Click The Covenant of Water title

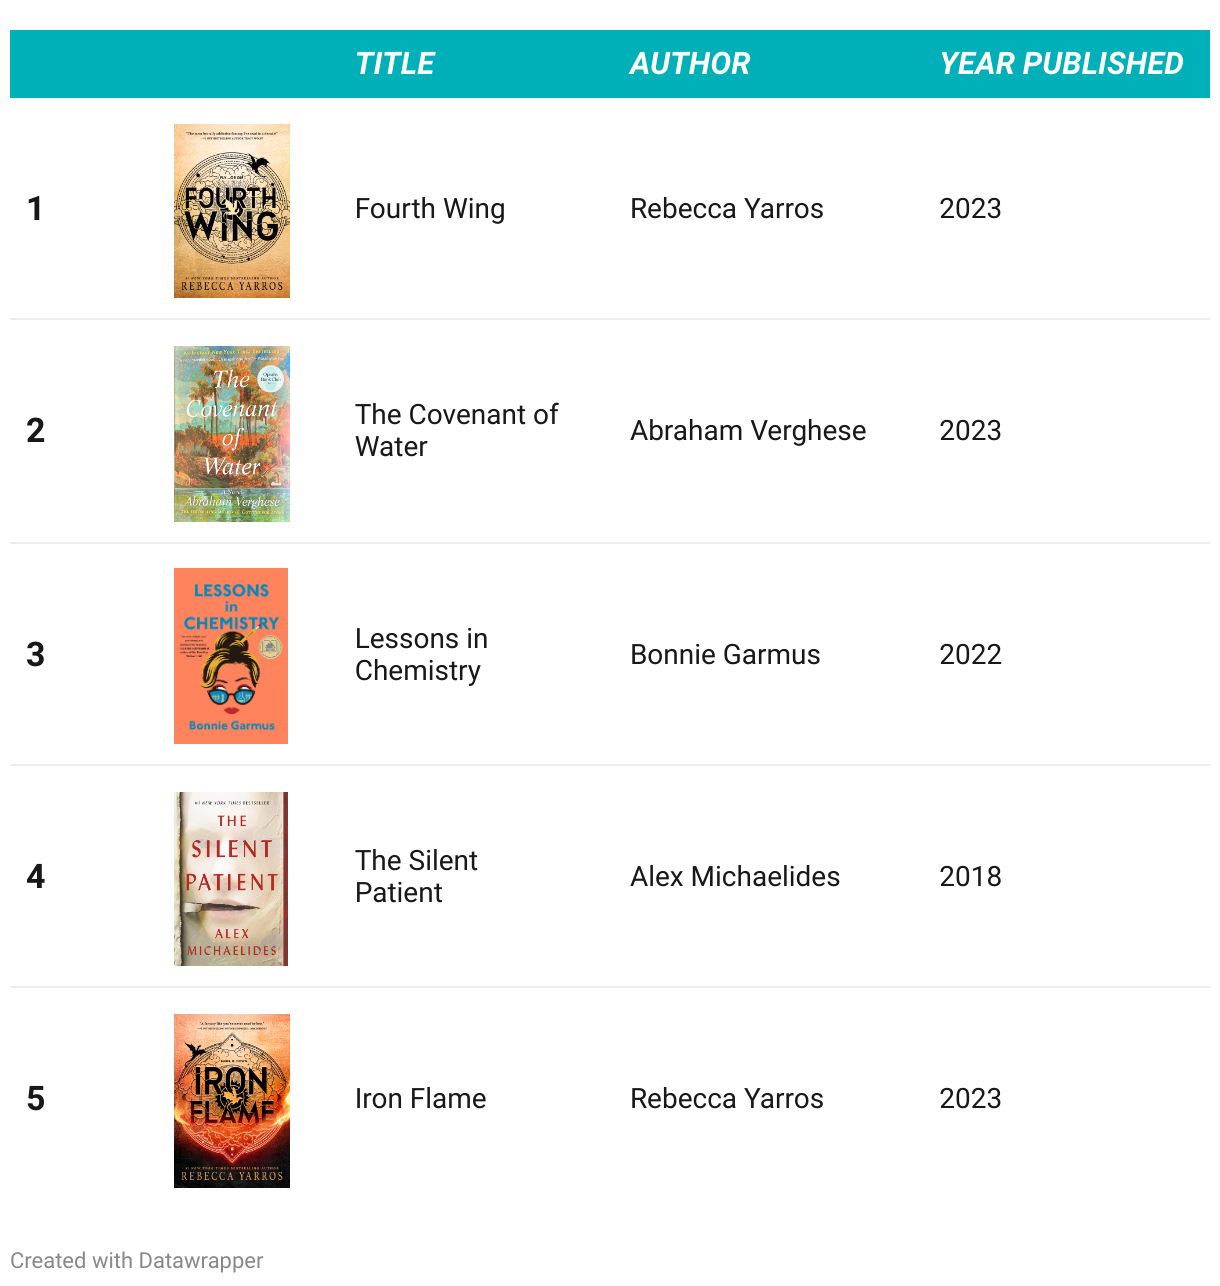click(x=456, y=430)
